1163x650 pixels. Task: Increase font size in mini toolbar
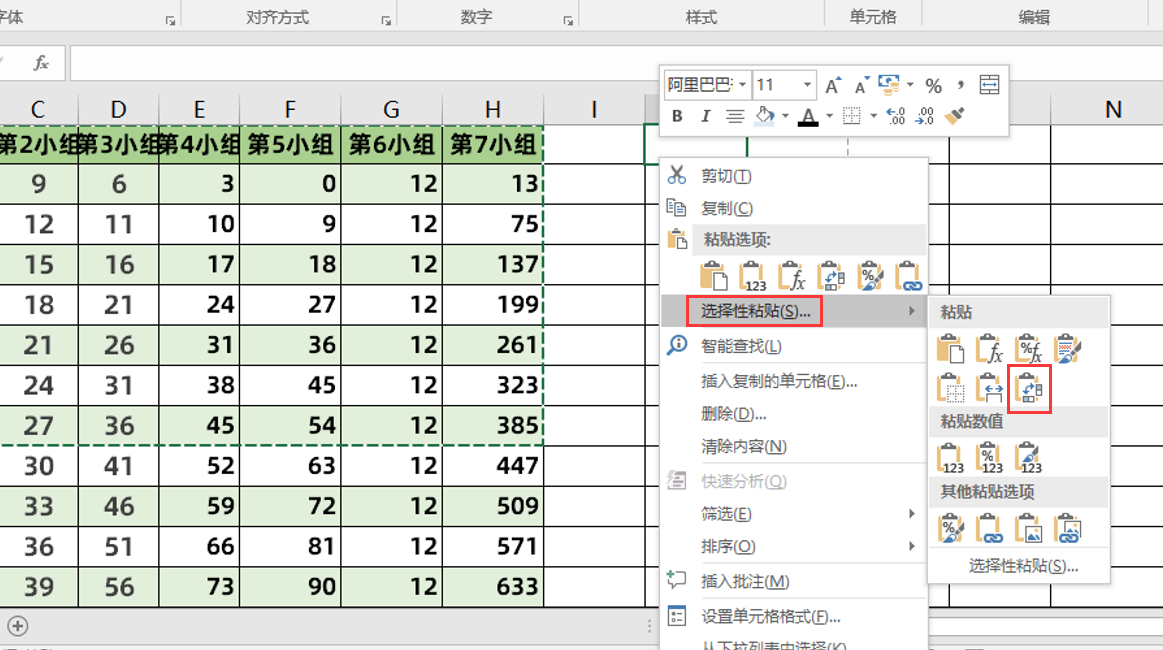point(834,85)
